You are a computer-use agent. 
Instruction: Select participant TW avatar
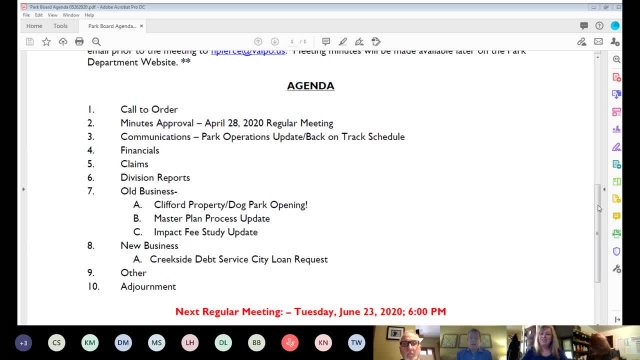356,343
